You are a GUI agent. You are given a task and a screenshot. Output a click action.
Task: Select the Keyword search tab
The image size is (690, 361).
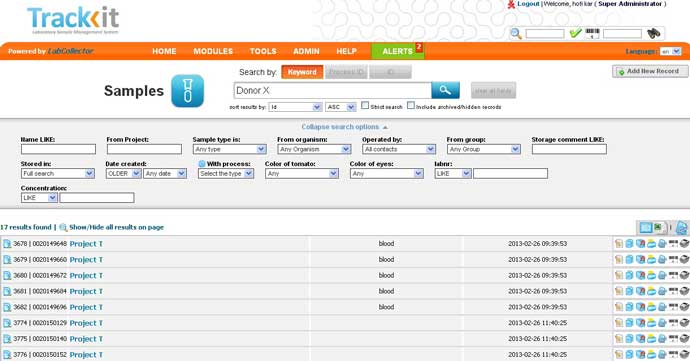302,72
